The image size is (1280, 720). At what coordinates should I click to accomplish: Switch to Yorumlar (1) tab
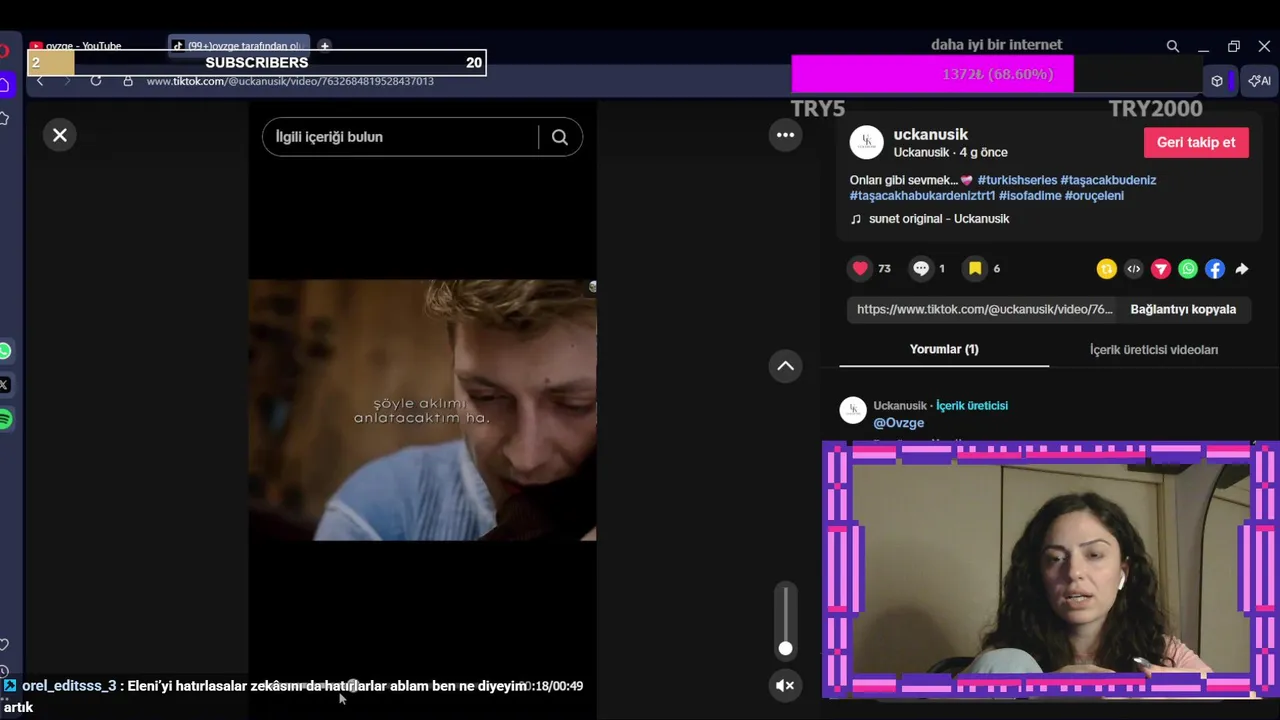(944, 349)
